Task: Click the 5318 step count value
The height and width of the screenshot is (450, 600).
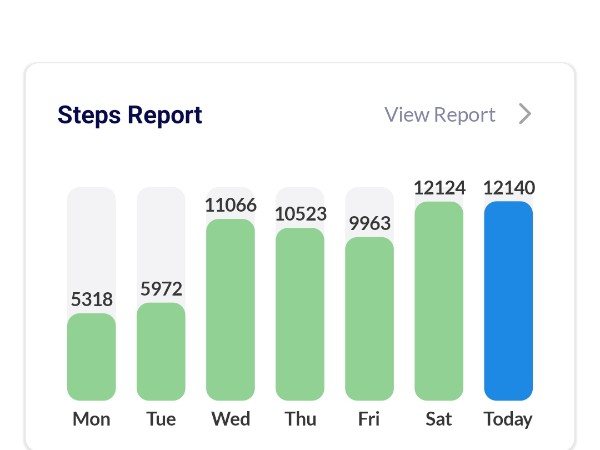Action: (91, 299)
